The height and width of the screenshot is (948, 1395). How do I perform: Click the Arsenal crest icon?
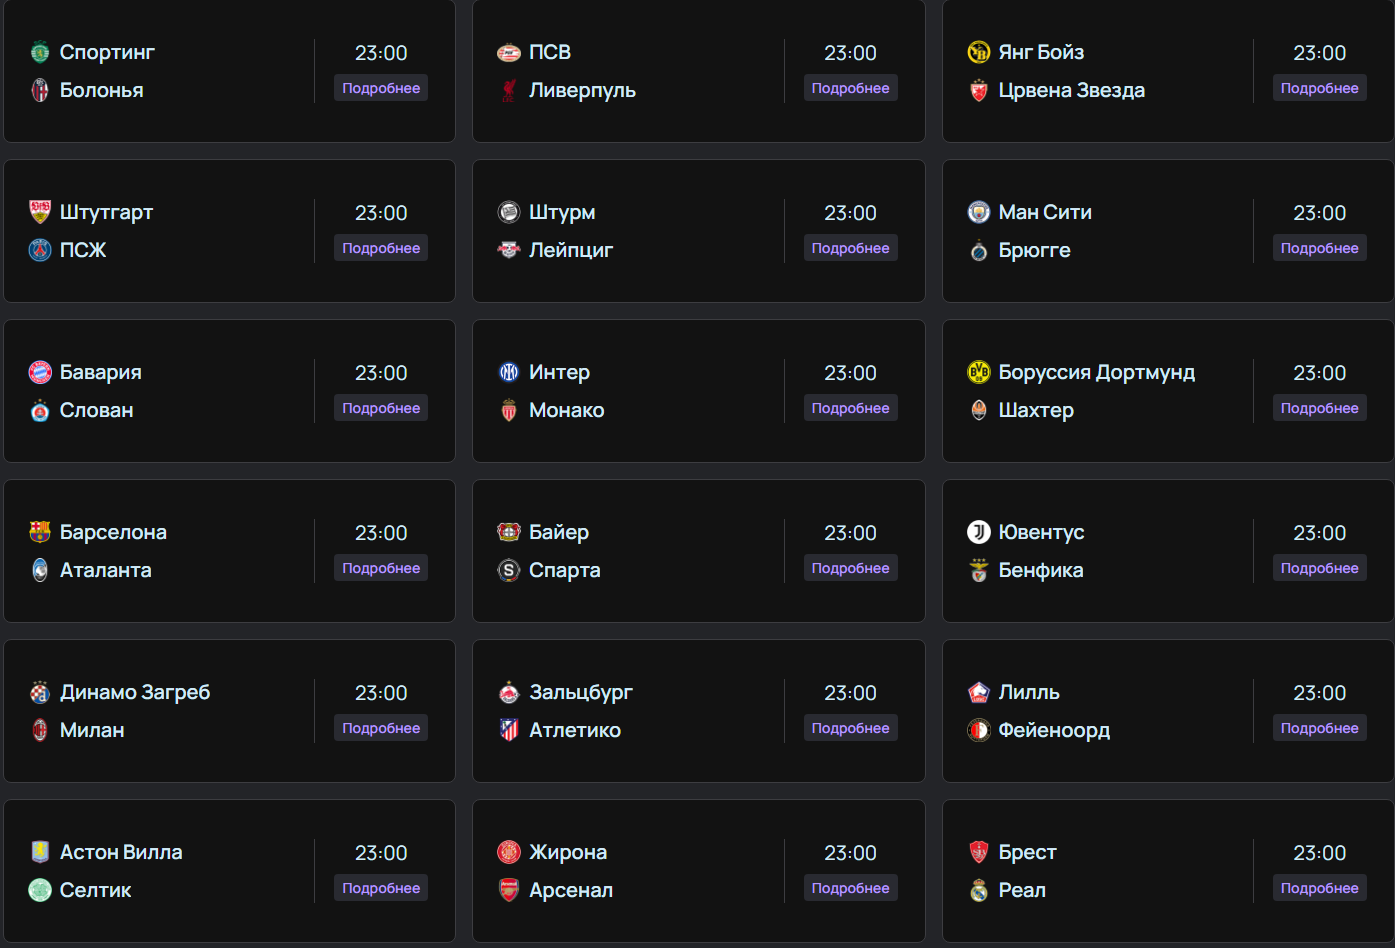pyautogui.click(x=509, y=890)
